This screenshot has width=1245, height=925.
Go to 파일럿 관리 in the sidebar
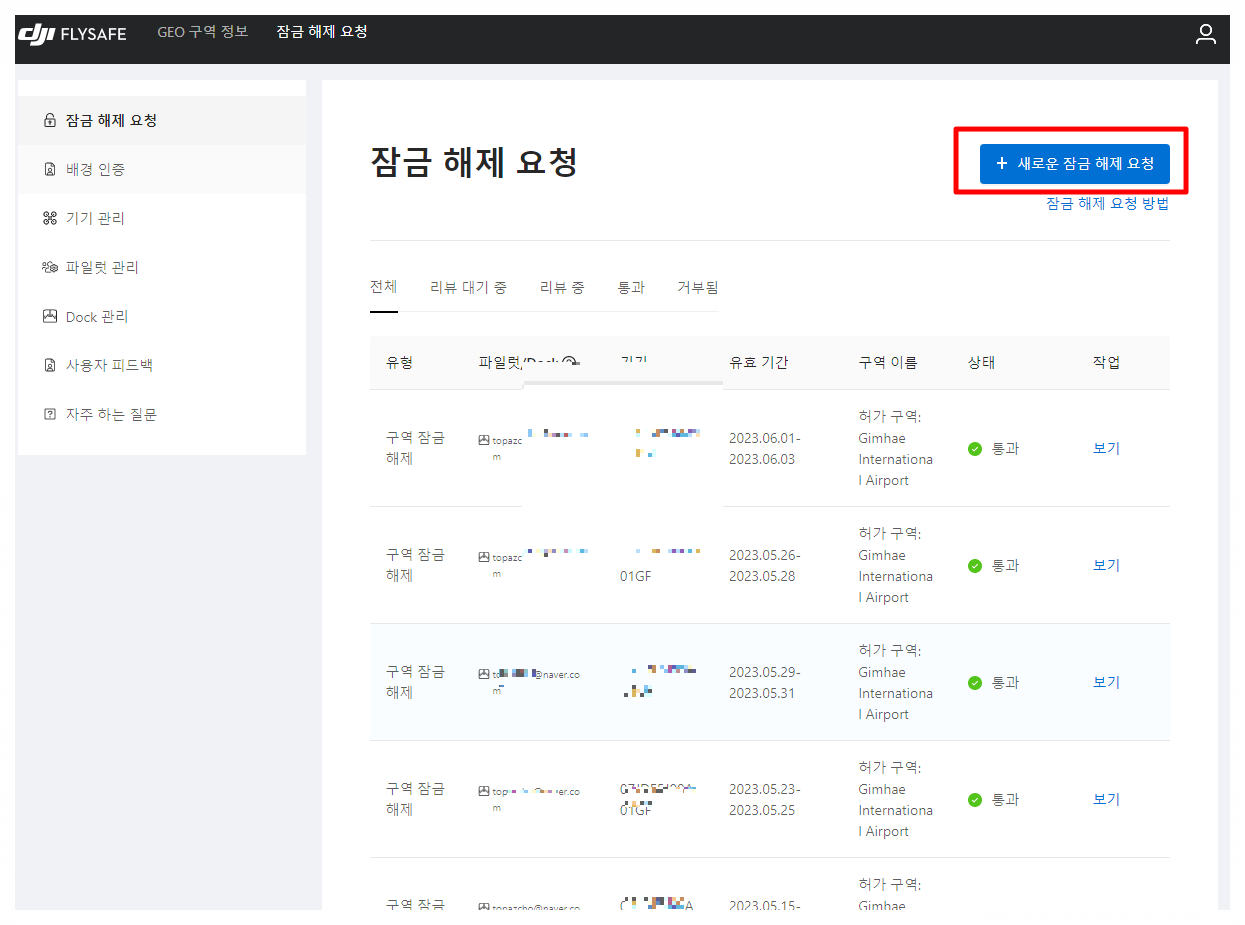[162, 268]
